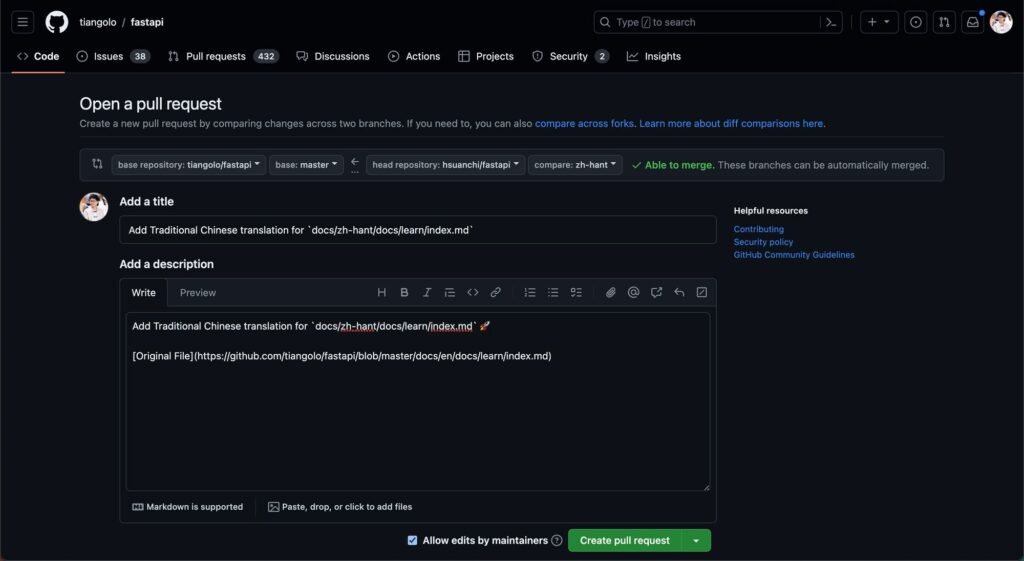
Task: Focus the description text area
Action: [418, 401]
